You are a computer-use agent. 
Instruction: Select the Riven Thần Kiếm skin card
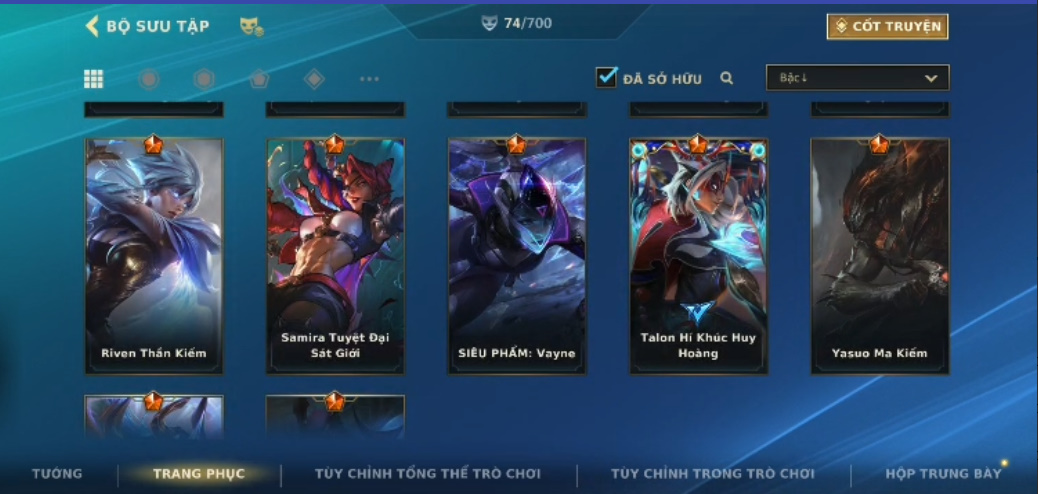(x=154, y=256)
